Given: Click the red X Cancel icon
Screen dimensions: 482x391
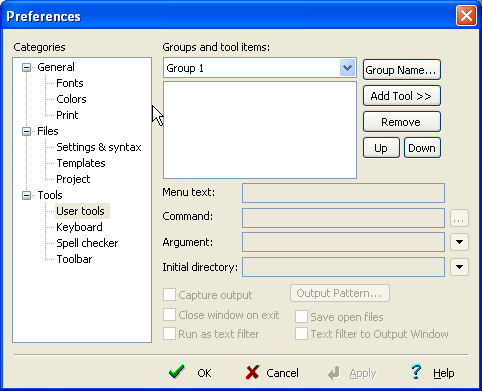Looking at the screenshot, I should pyautogui.click(x=252, y=373).
